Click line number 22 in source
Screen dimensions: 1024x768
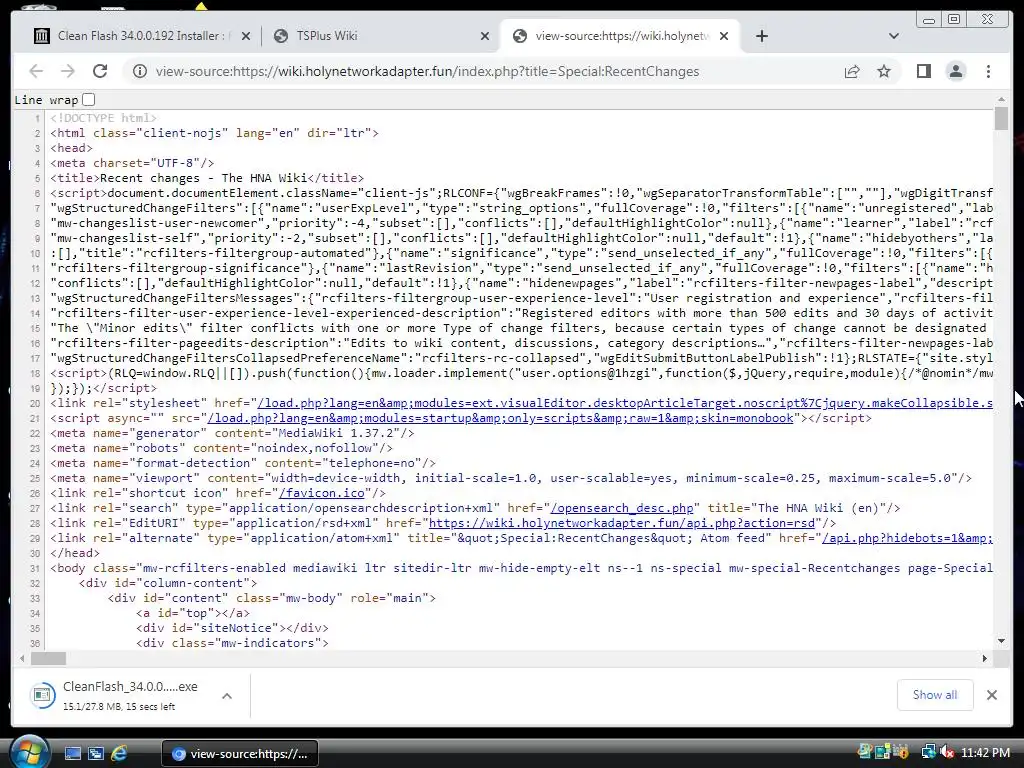[x=35, y=434]
